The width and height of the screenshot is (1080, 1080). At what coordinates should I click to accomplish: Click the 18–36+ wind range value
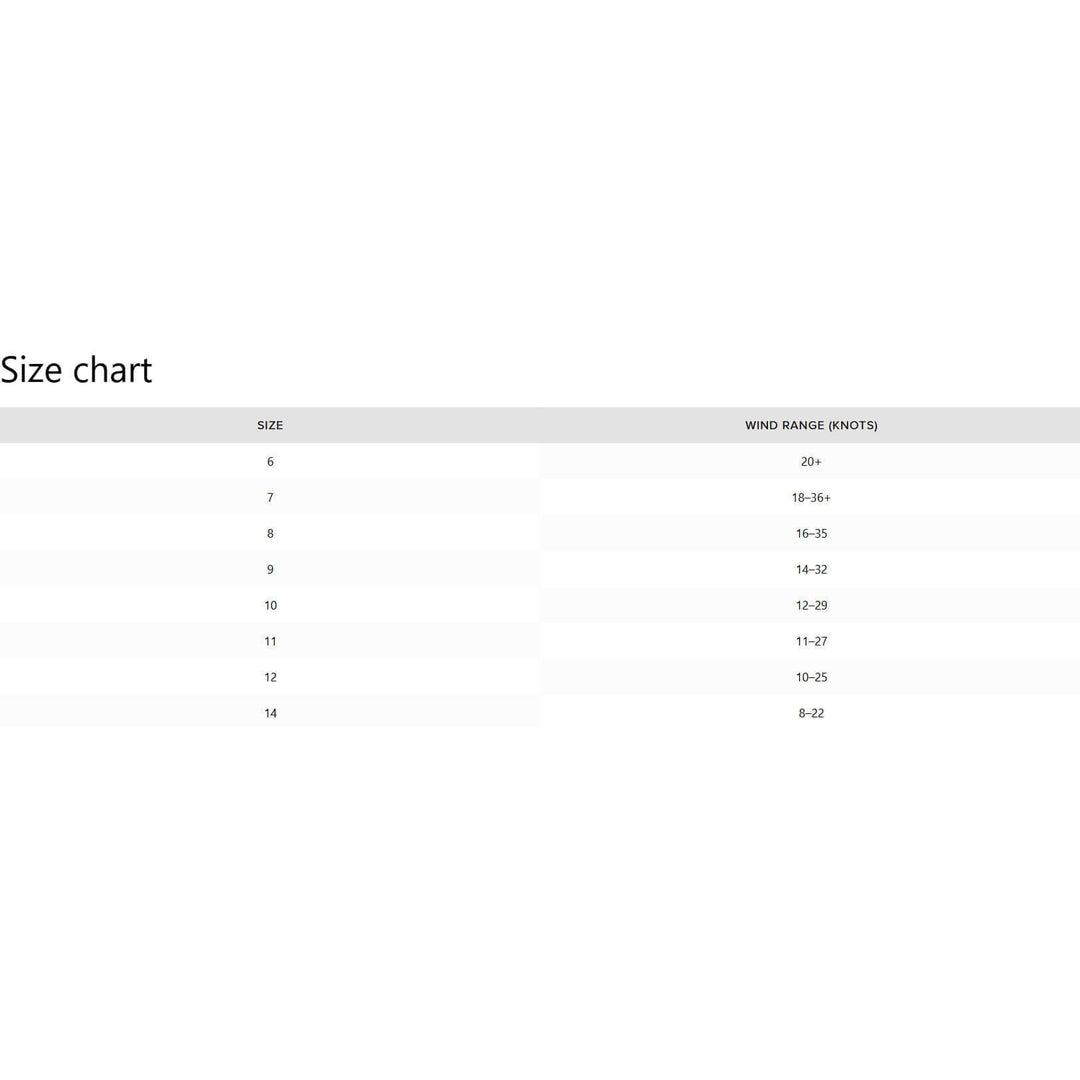point(811,498)
